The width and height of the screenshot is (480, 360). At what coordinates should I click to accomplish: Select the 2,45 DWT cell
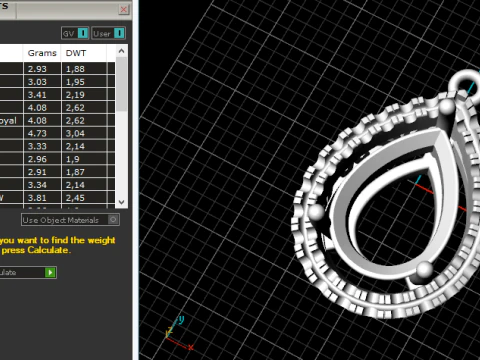click(84, 198)
